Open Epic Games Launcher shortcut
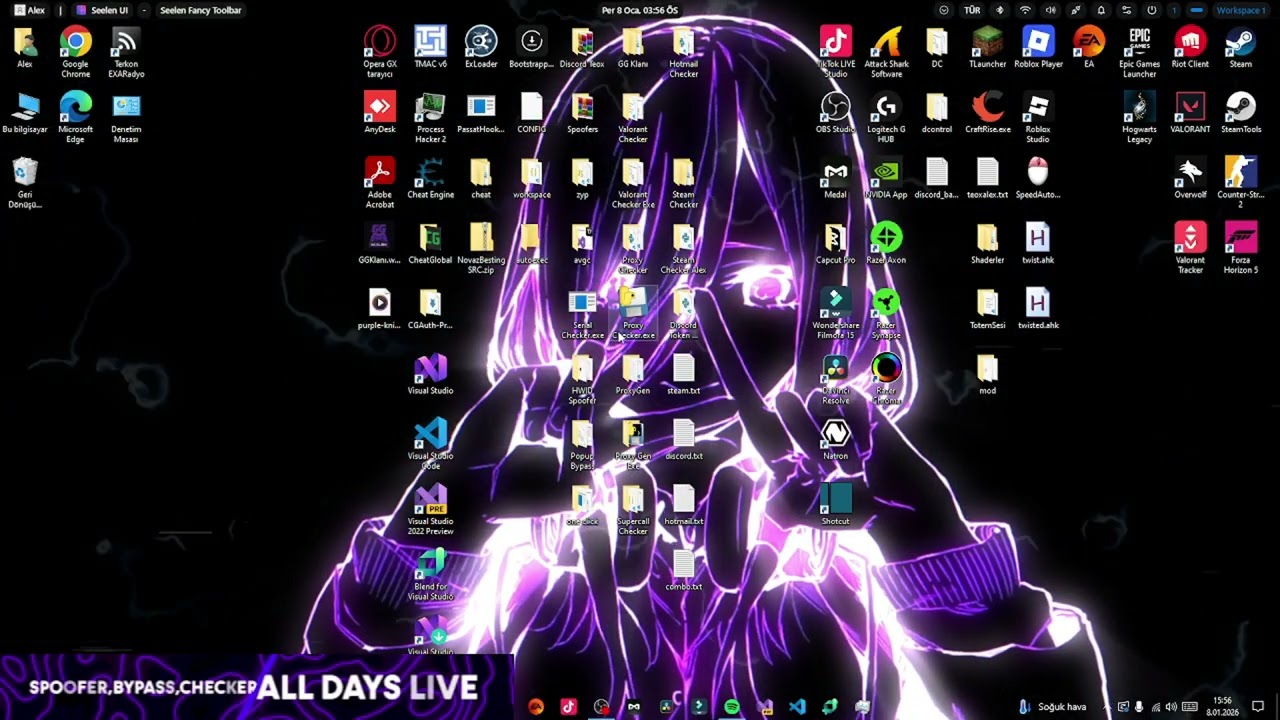This screenshot has width=1280, height=720. pos(1139,52)
